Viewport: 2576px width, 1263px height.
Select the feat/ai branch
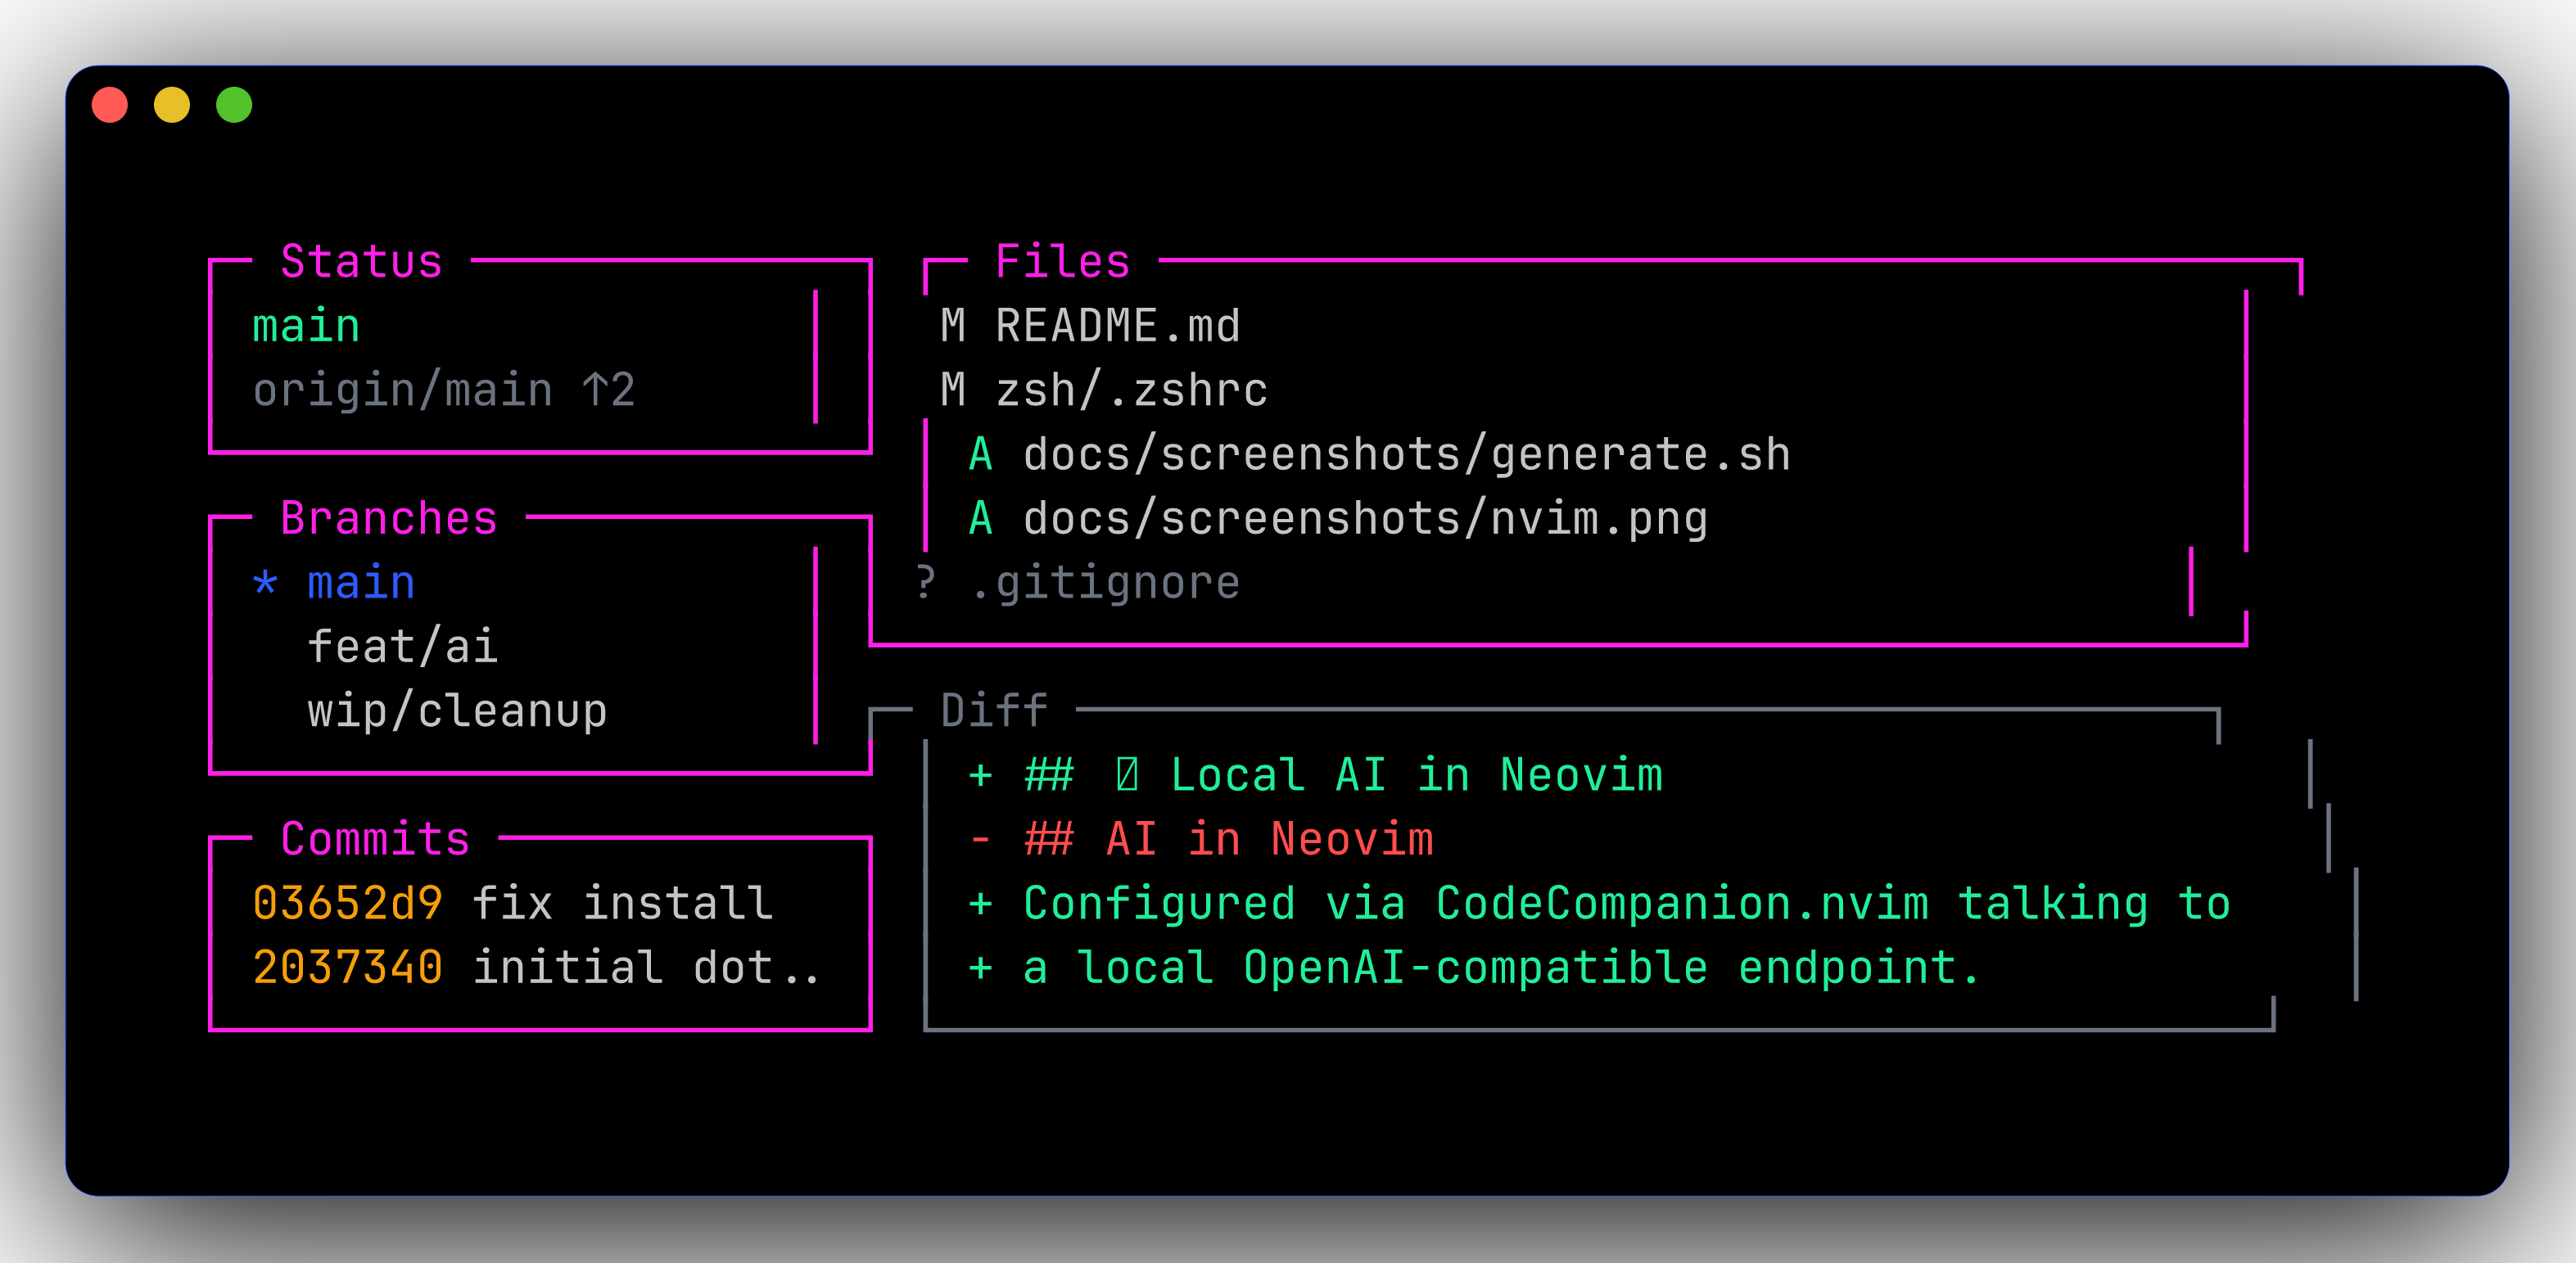point(402,646)
